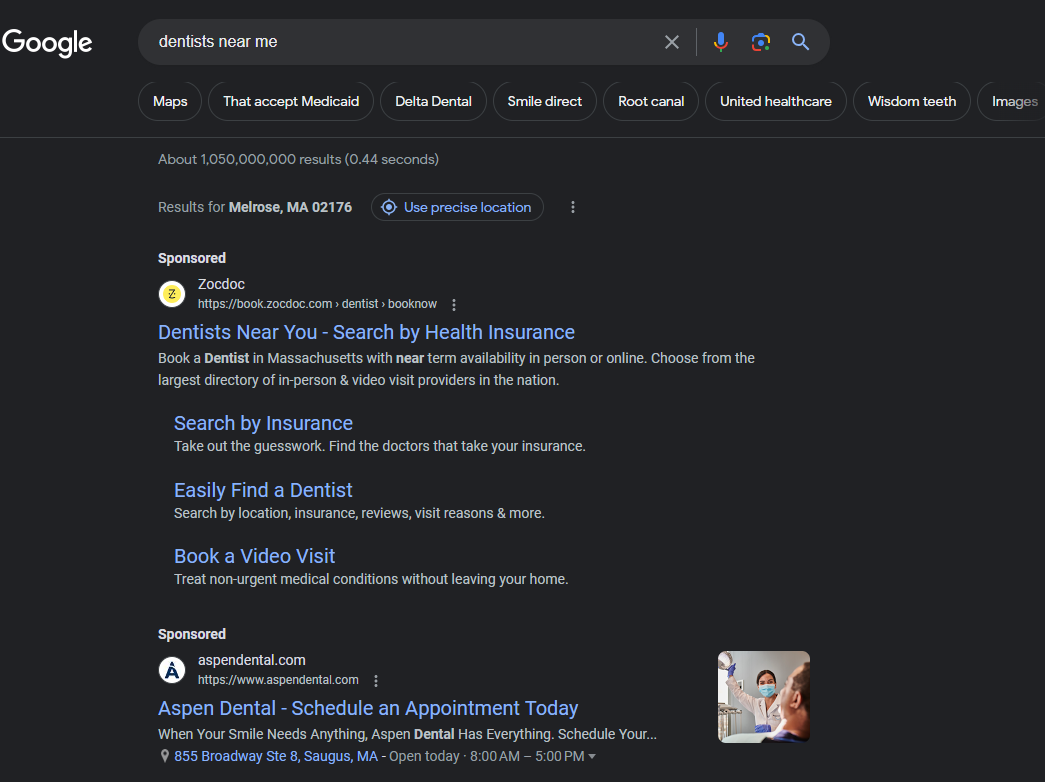This screenshot has height=782, width=1045.
Task: Select the Root canal chip
Action: pos(651,101)
